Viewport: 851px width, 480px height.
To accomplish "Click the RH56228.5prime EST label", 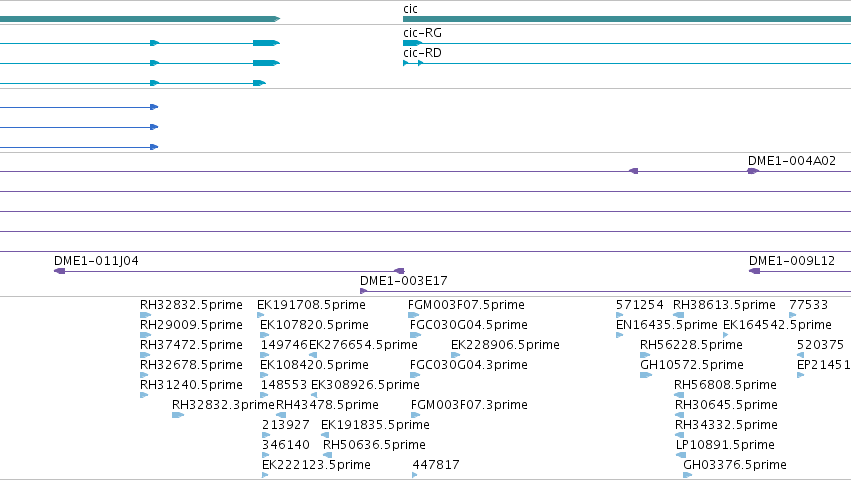I will pos(691,345).
